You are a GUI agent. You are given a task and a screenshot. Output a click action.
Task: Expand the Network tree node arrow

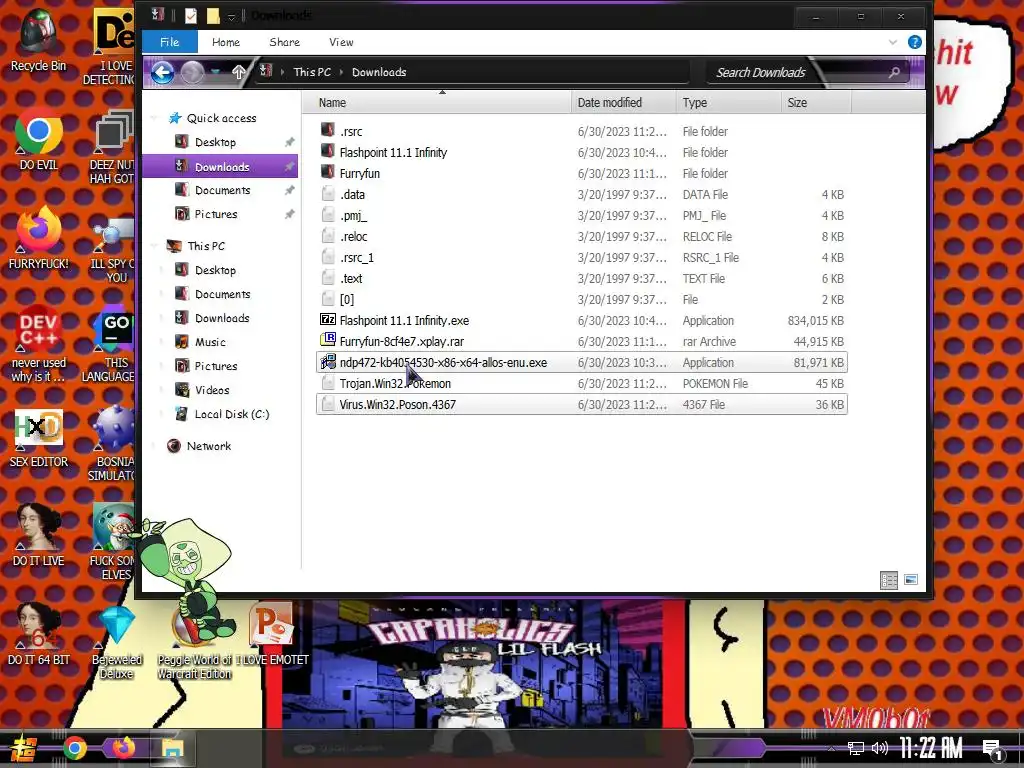click(155, 446)
